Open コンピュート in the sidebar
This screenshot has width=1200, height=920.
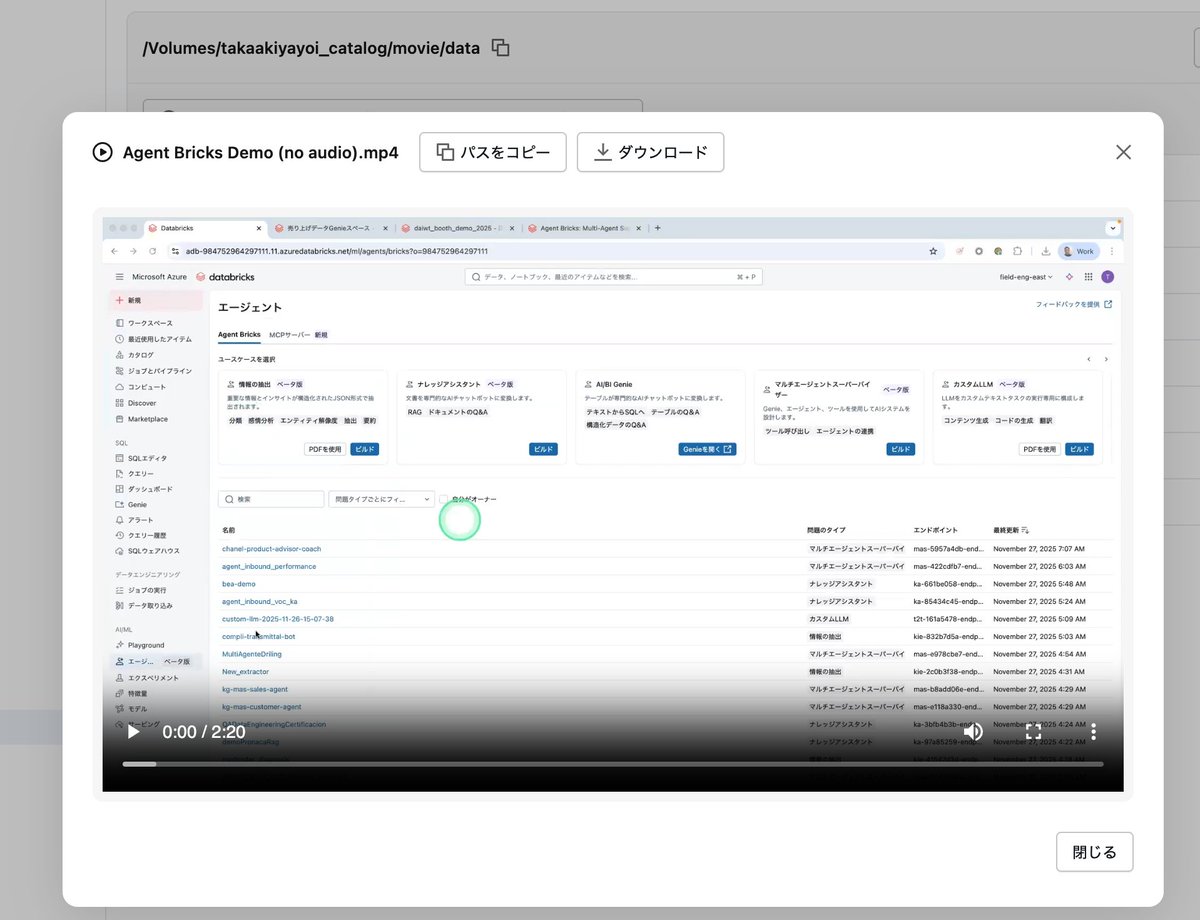(141, 387)
